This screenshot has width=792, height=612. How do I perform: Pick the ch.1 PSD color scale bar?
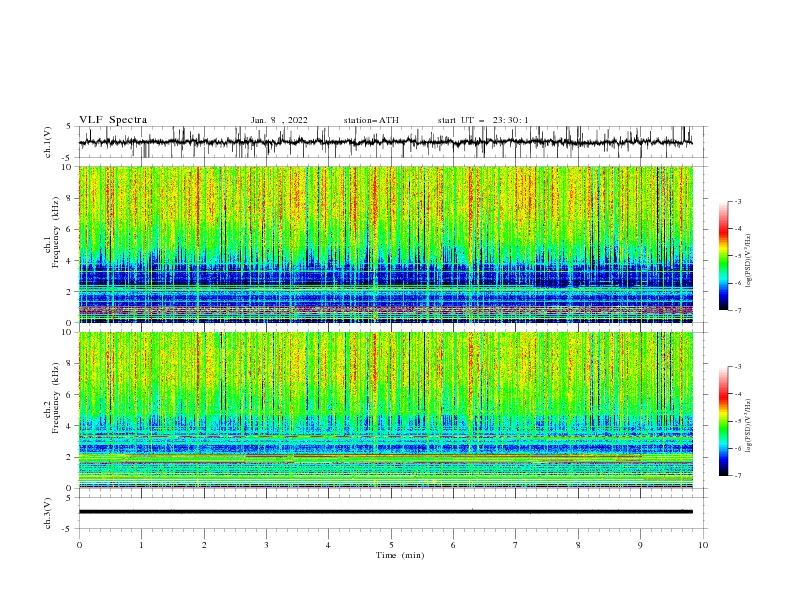coord(723,255)
